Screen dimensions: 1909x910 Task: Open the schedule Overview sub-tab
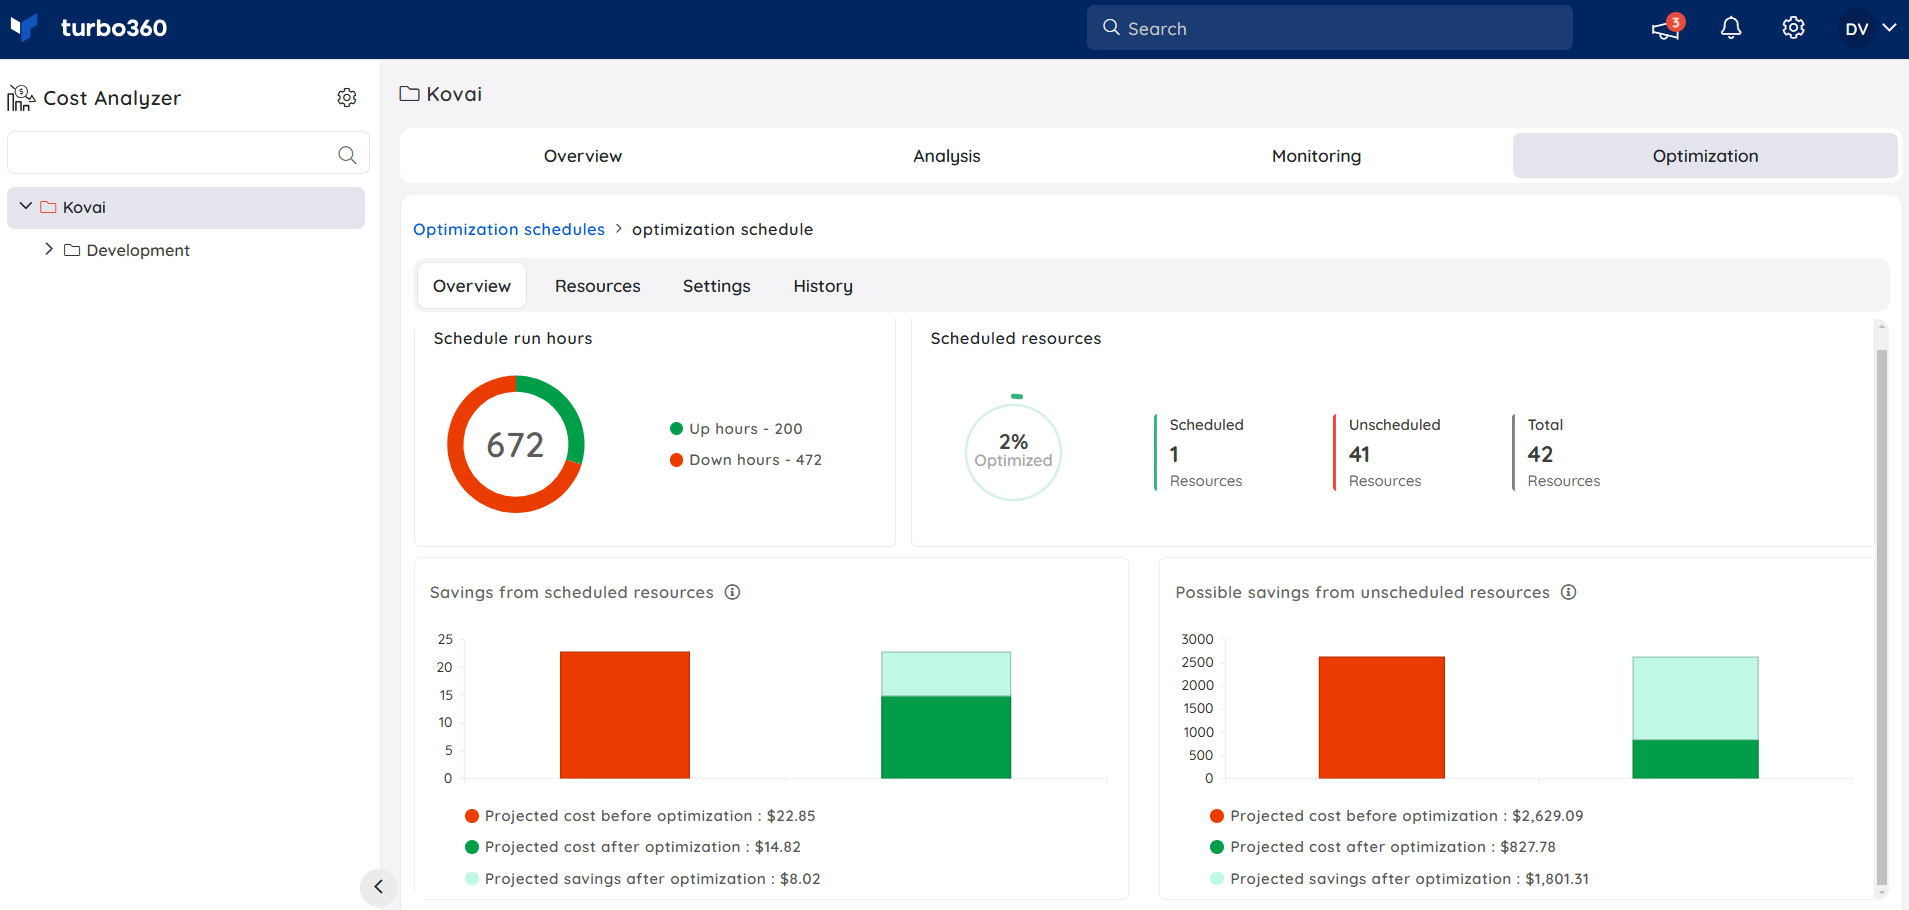tap(472, 286)
